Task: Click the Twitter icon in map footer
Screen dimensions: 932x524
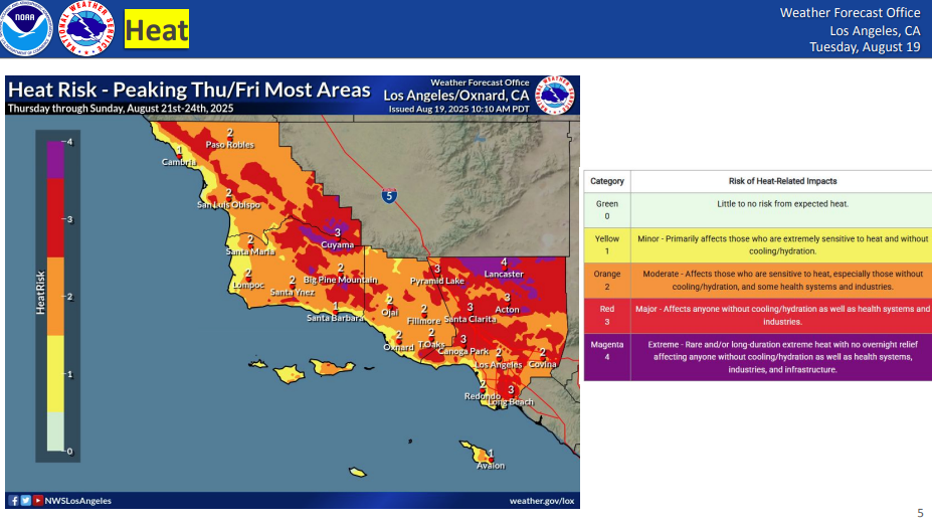Action: [25, 500]
